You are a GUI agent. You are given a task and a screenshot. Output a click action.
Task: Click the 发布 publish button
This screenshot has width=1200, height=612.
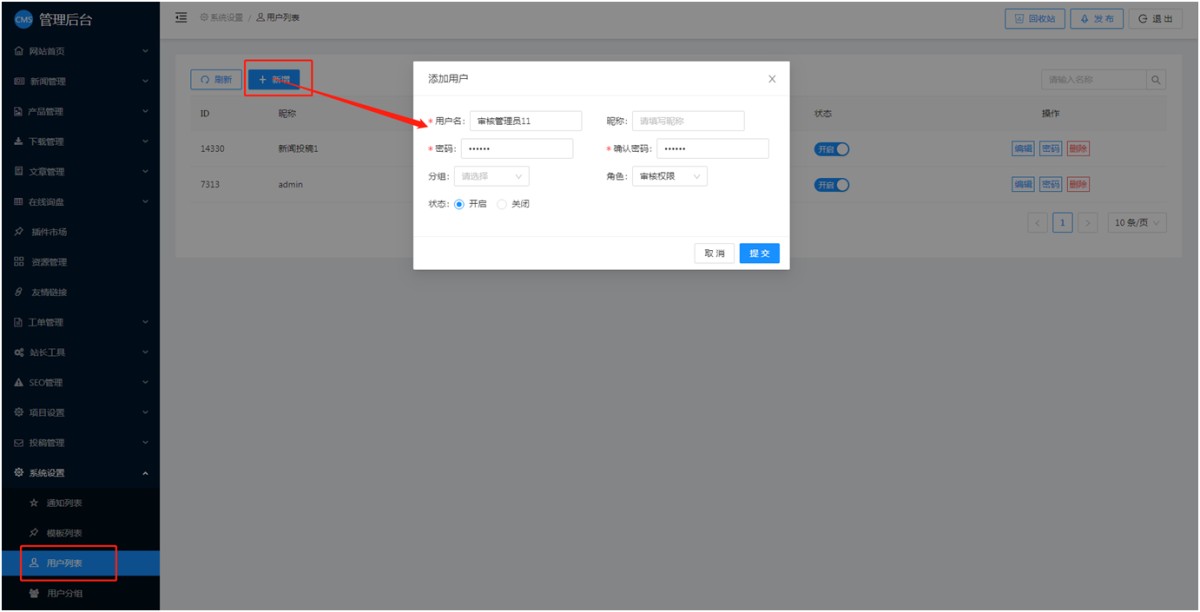pos(1097,18)
